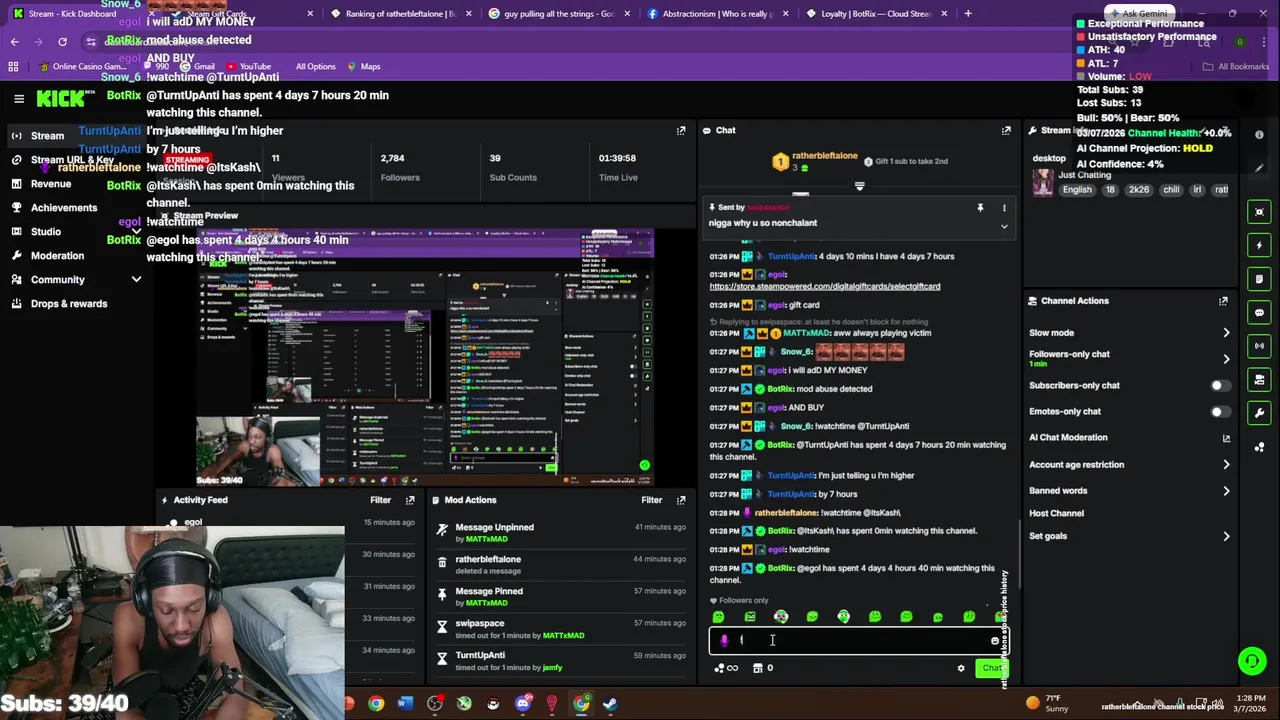This screenshot has height=720, width=1280.
Task: Open Moderation in the sidebar
Action: 57,256
